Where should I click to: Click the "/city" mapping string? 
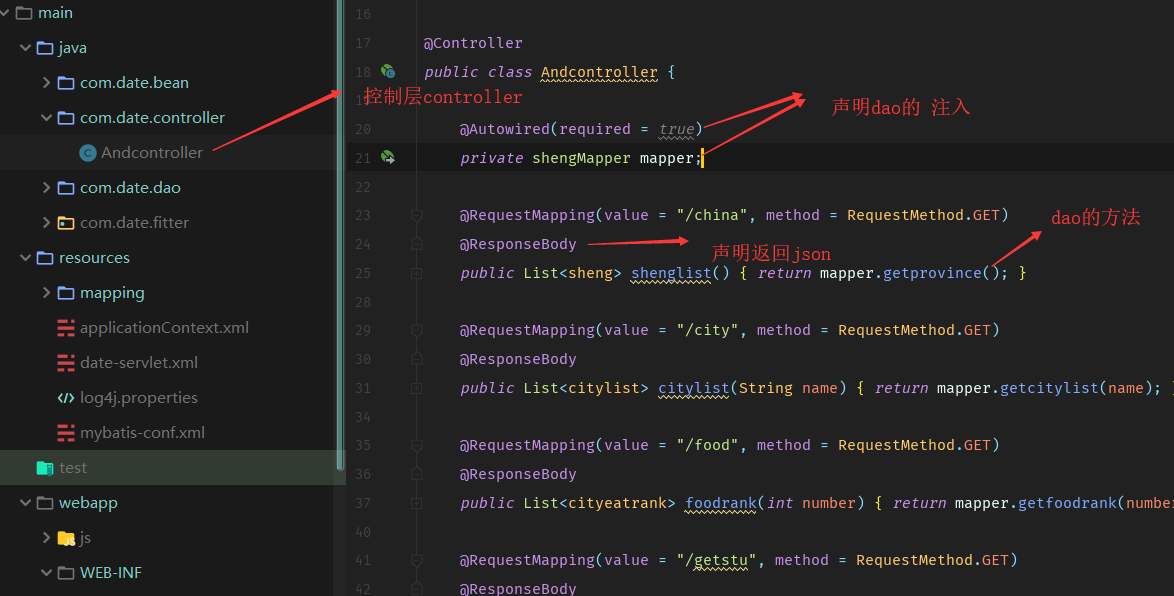pos(708,330)
